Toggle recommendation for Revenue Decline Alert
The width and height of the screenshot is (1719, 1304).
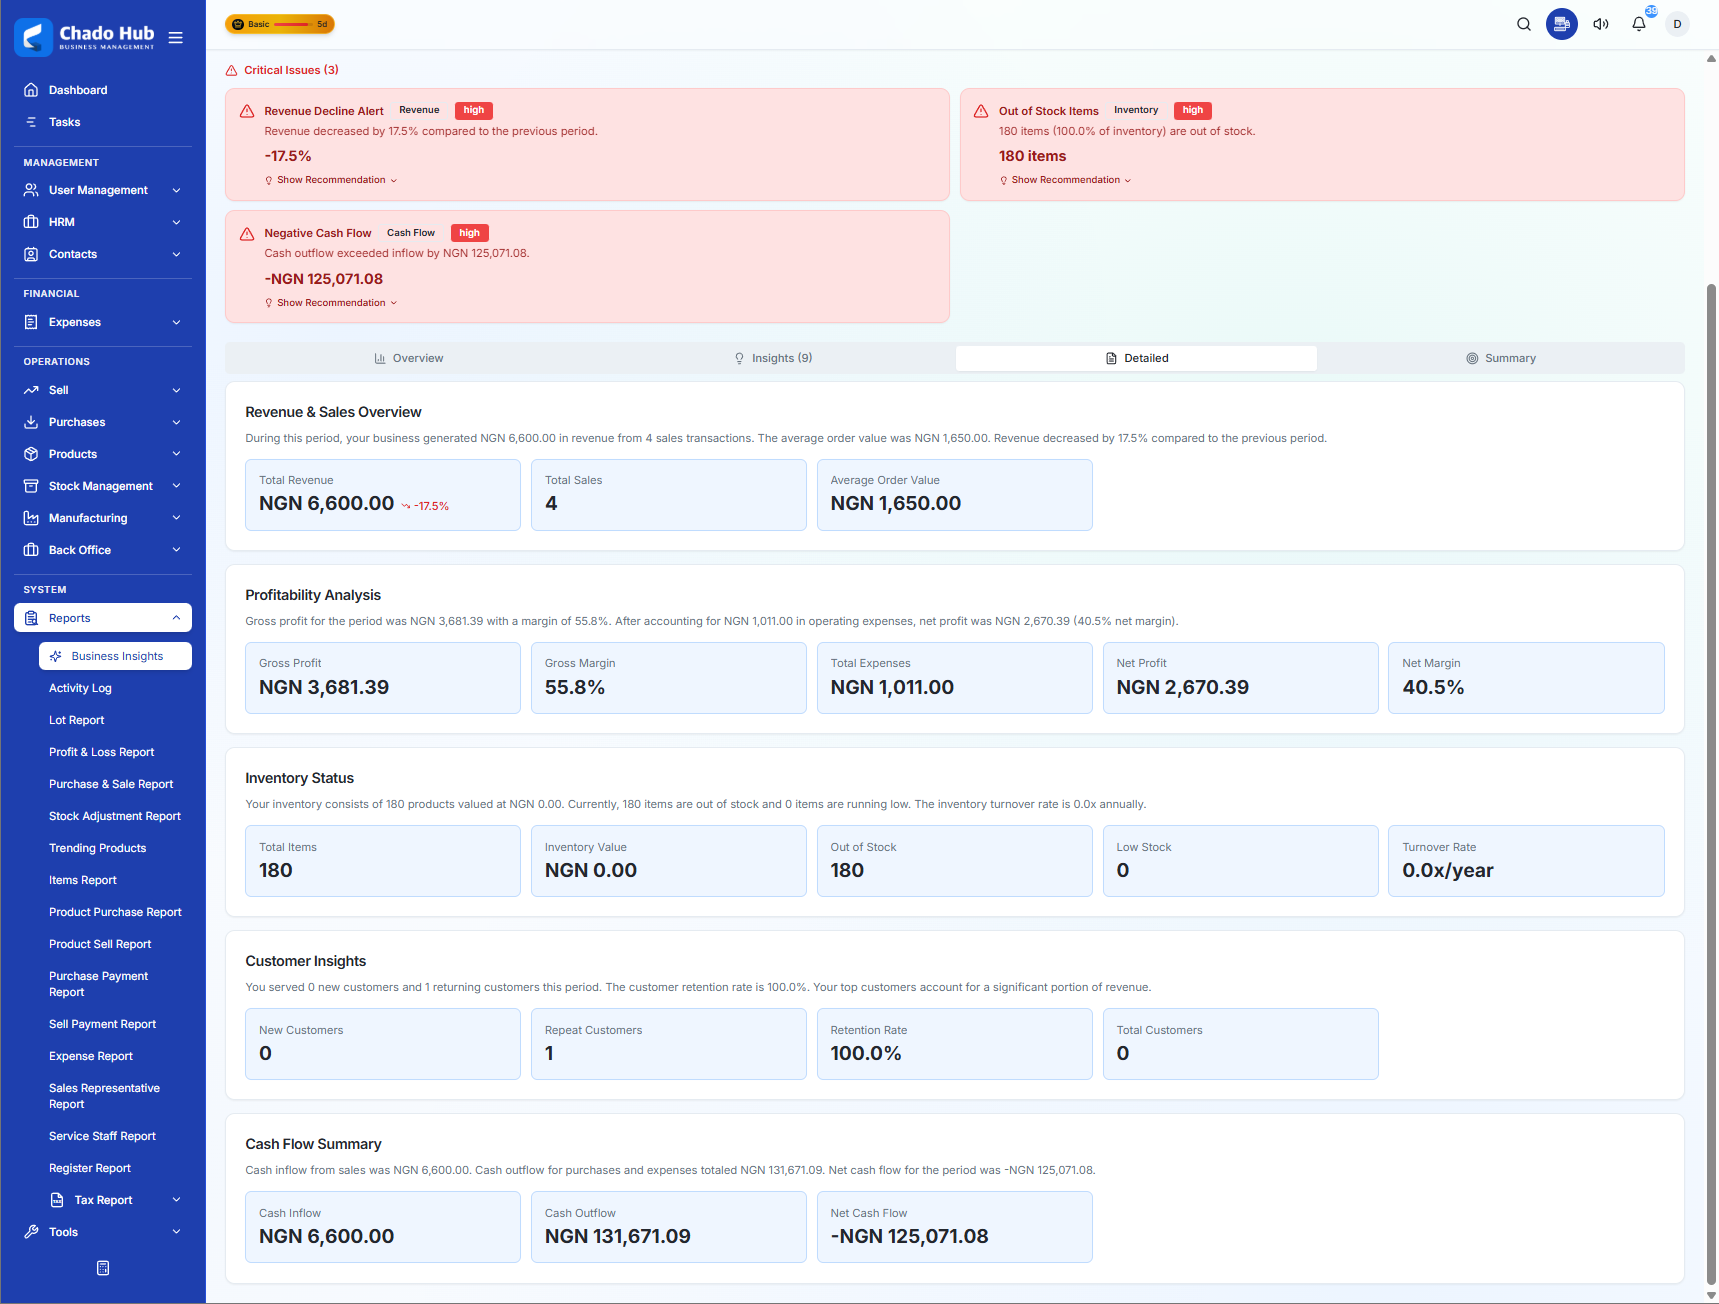pyautogui.click(x=331, y=180)
